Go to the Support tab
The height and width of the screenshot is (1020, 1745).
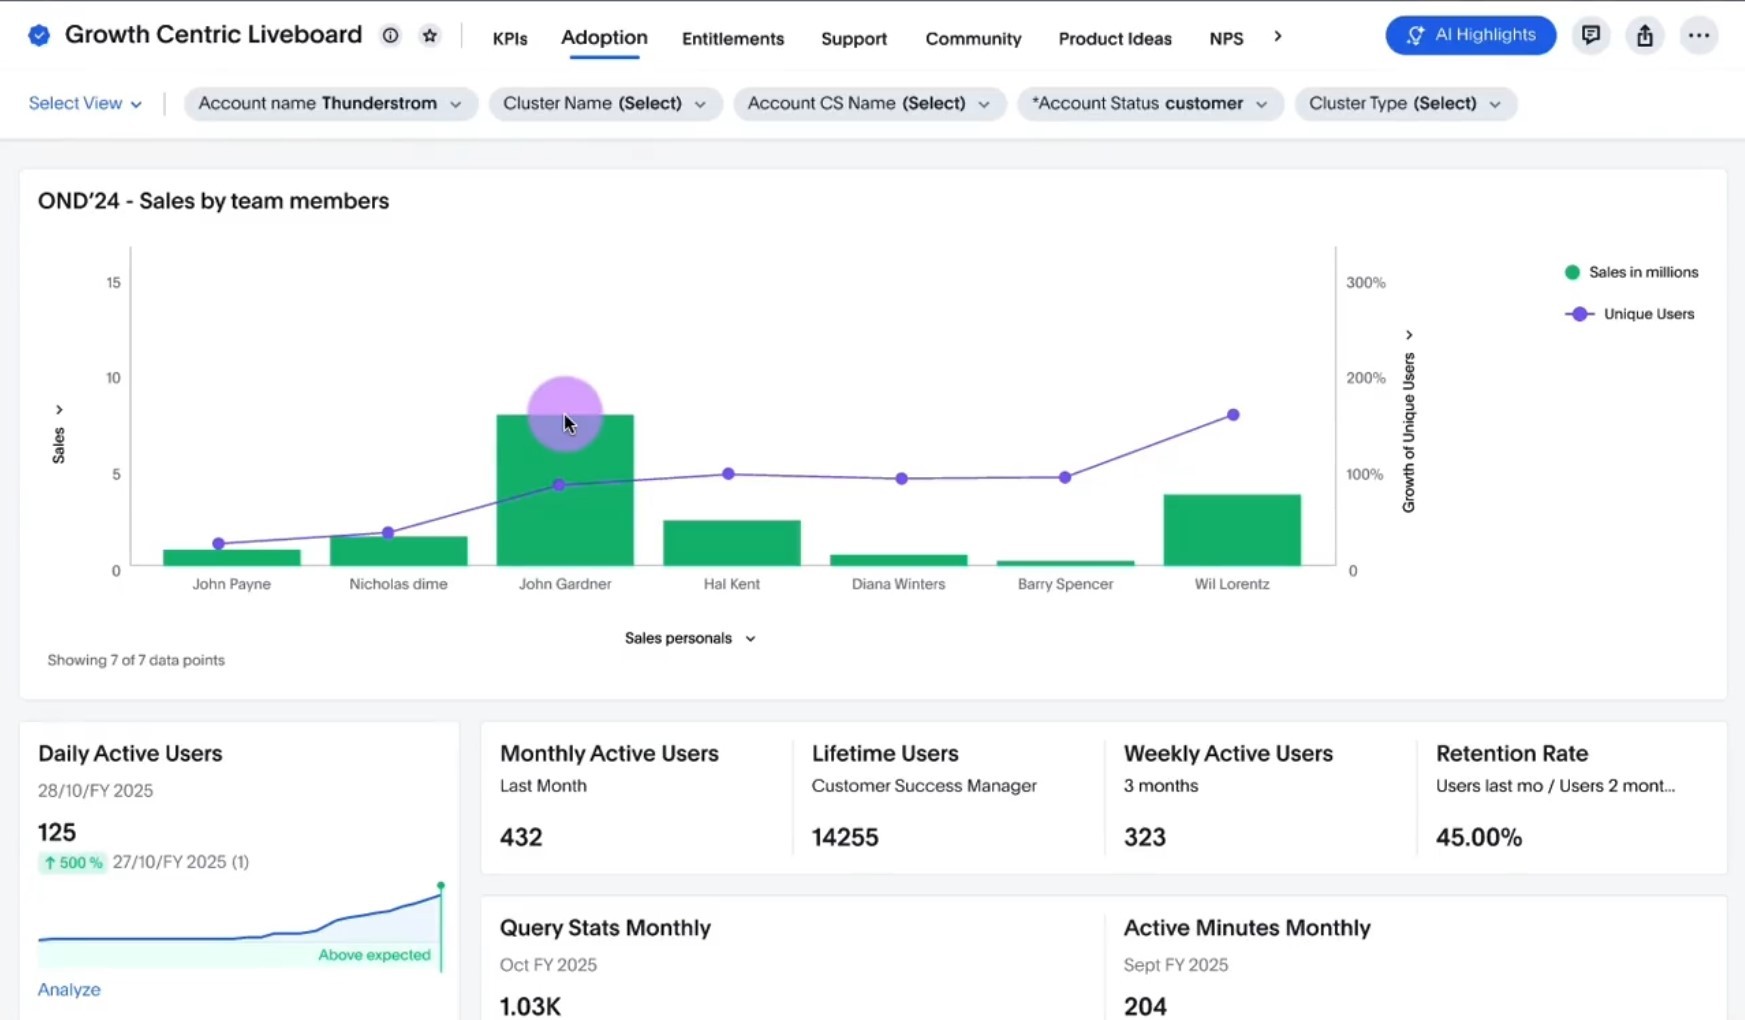[854, 39]
